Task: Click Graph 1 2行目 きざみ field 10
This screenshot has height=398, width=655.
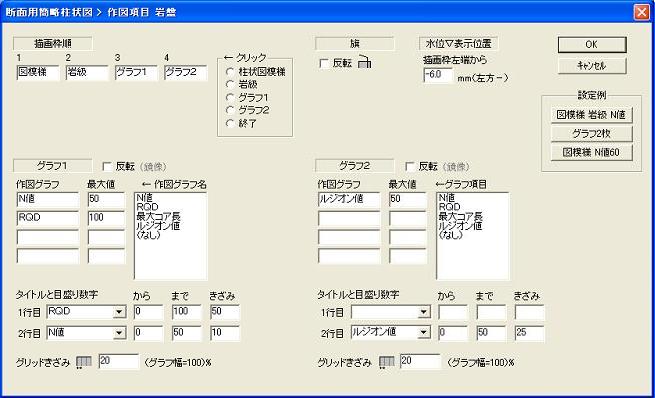Action: (225, 333)
